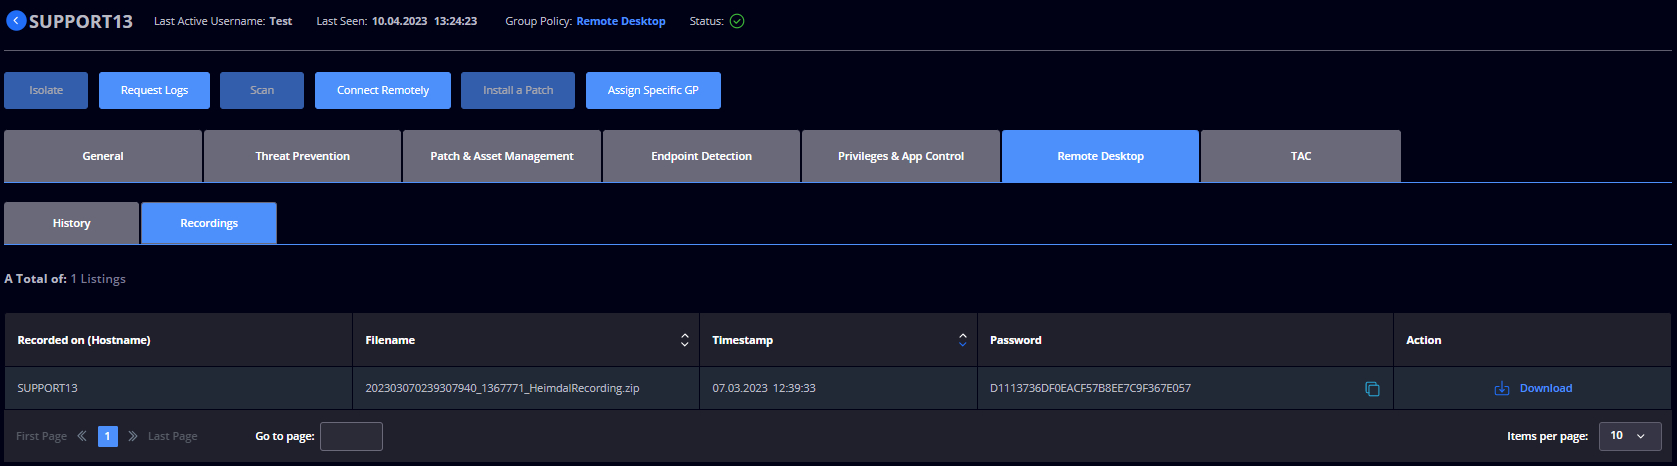
Task: Go to next page double-chevron
Action: click(x=133, y=436)
